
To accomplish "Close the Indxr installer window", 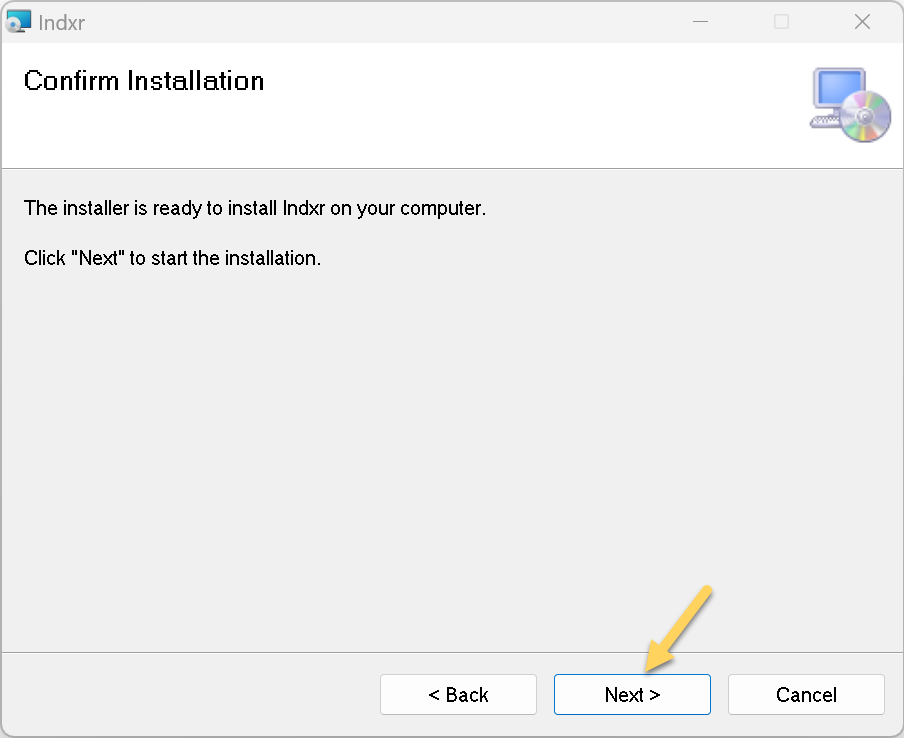I will coord(862,22).
